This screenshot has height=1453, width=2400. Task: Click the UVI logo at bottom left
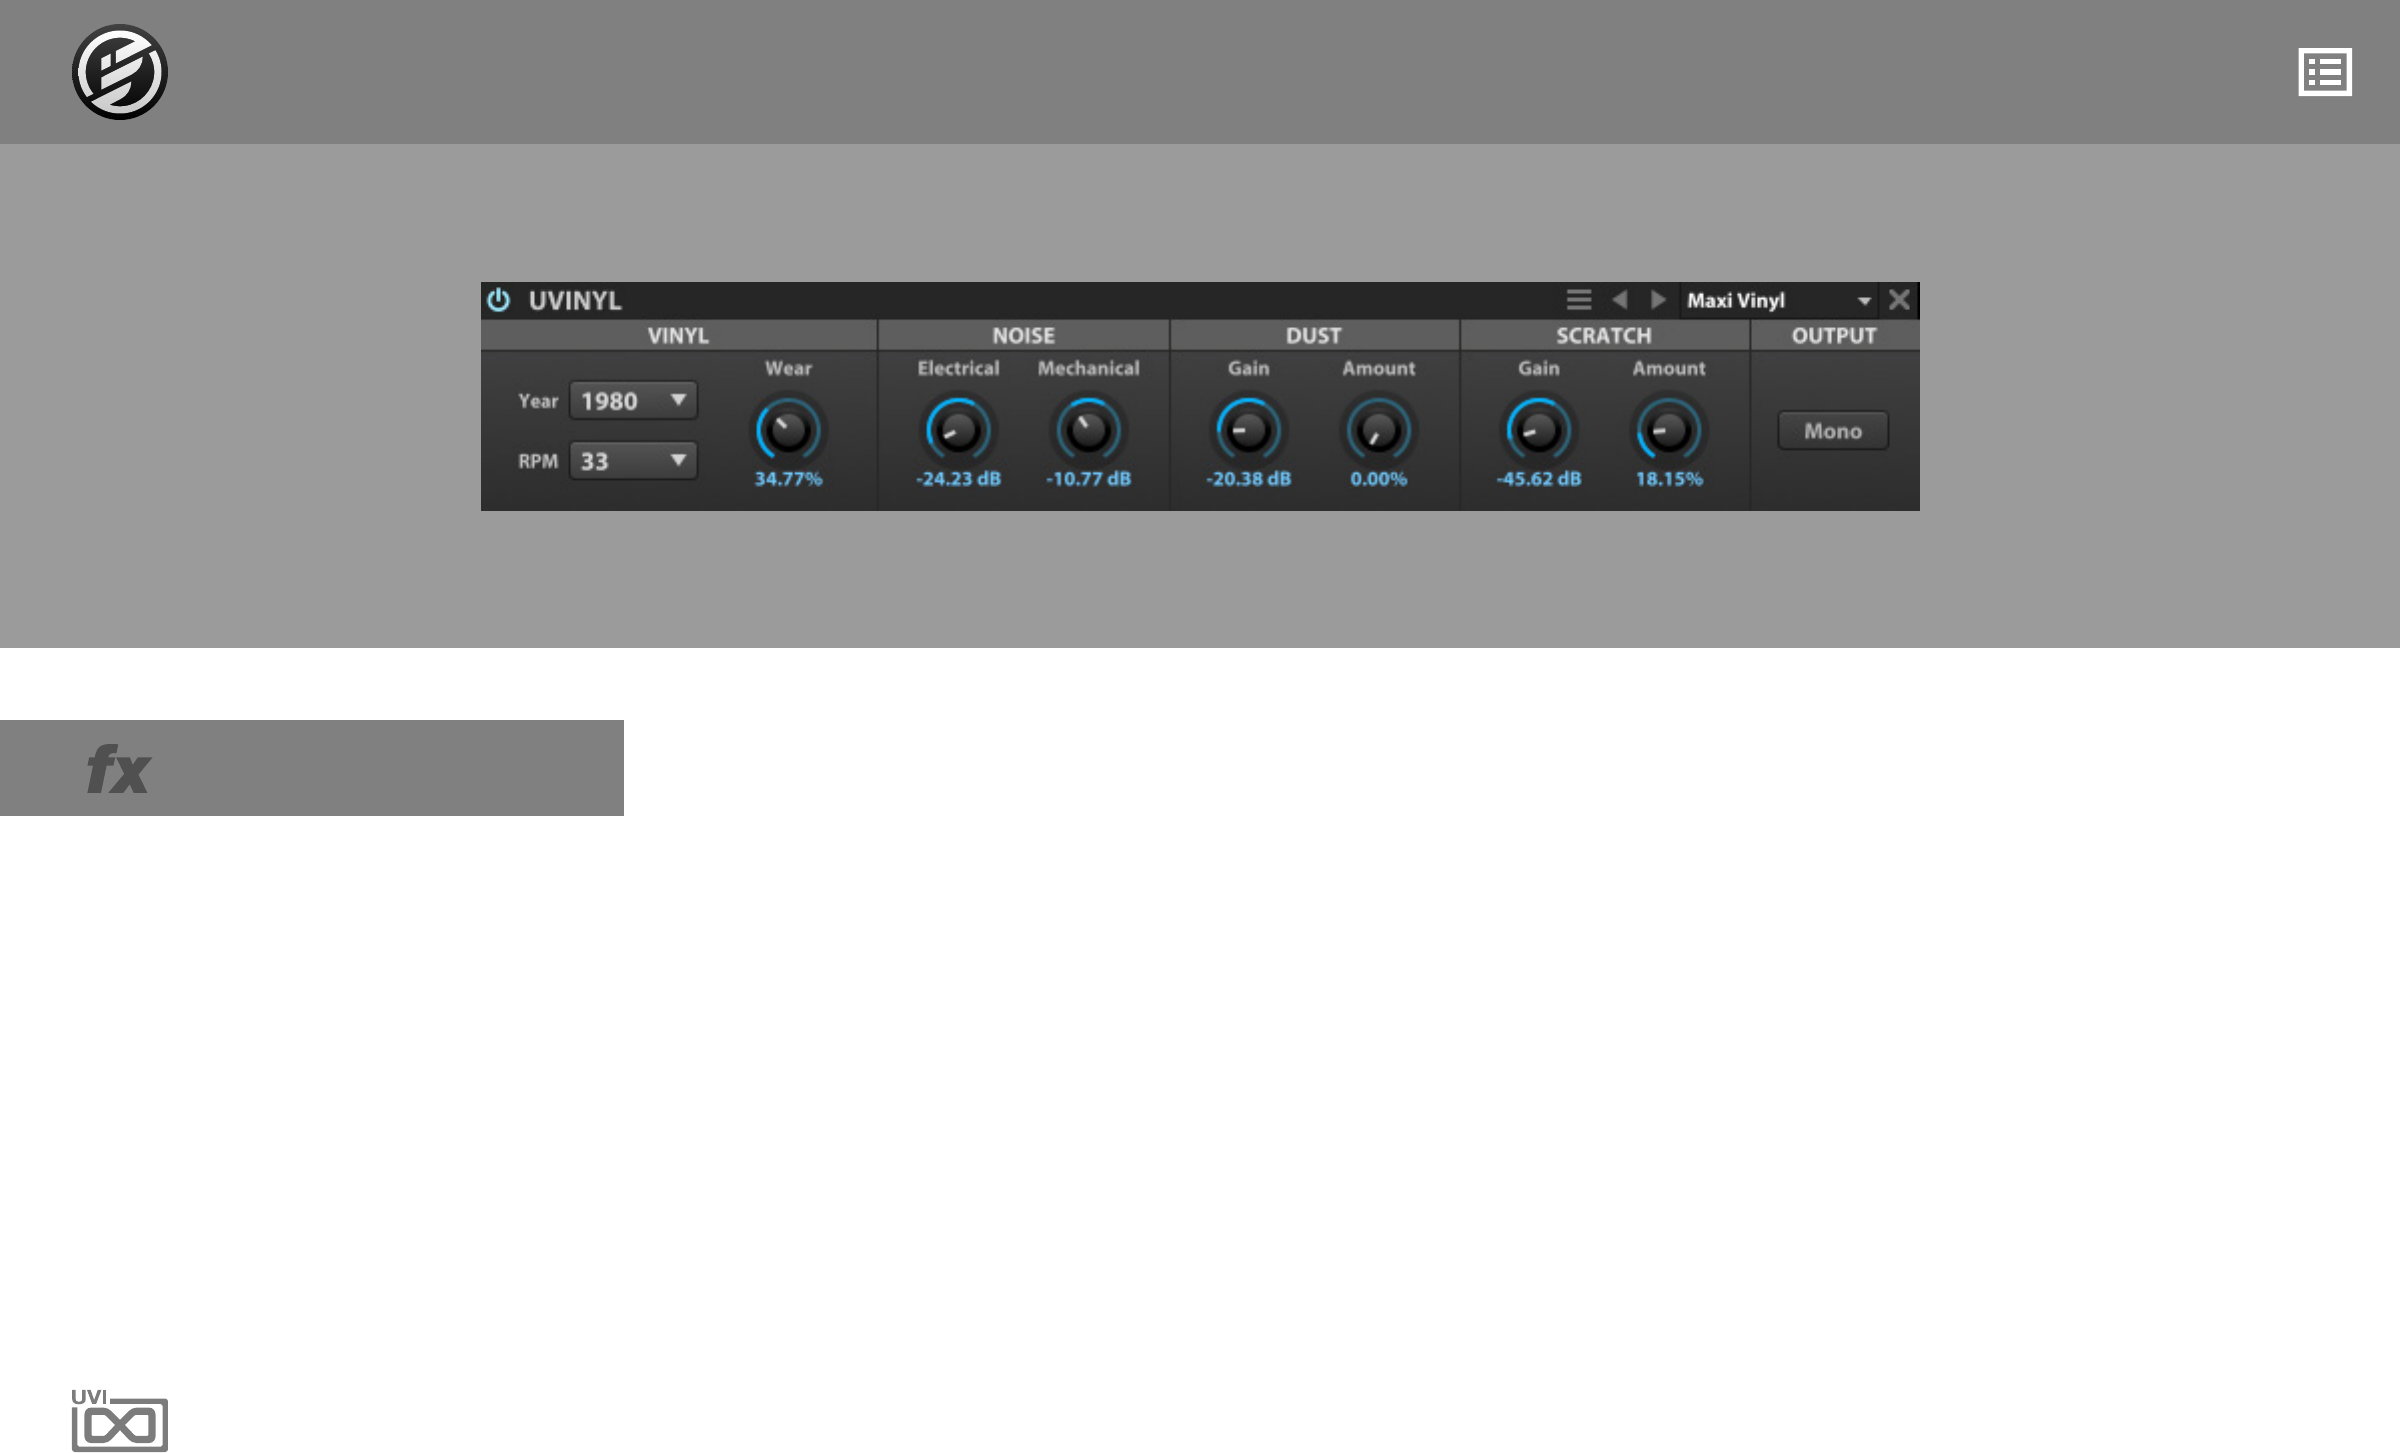pos(119,1420)
